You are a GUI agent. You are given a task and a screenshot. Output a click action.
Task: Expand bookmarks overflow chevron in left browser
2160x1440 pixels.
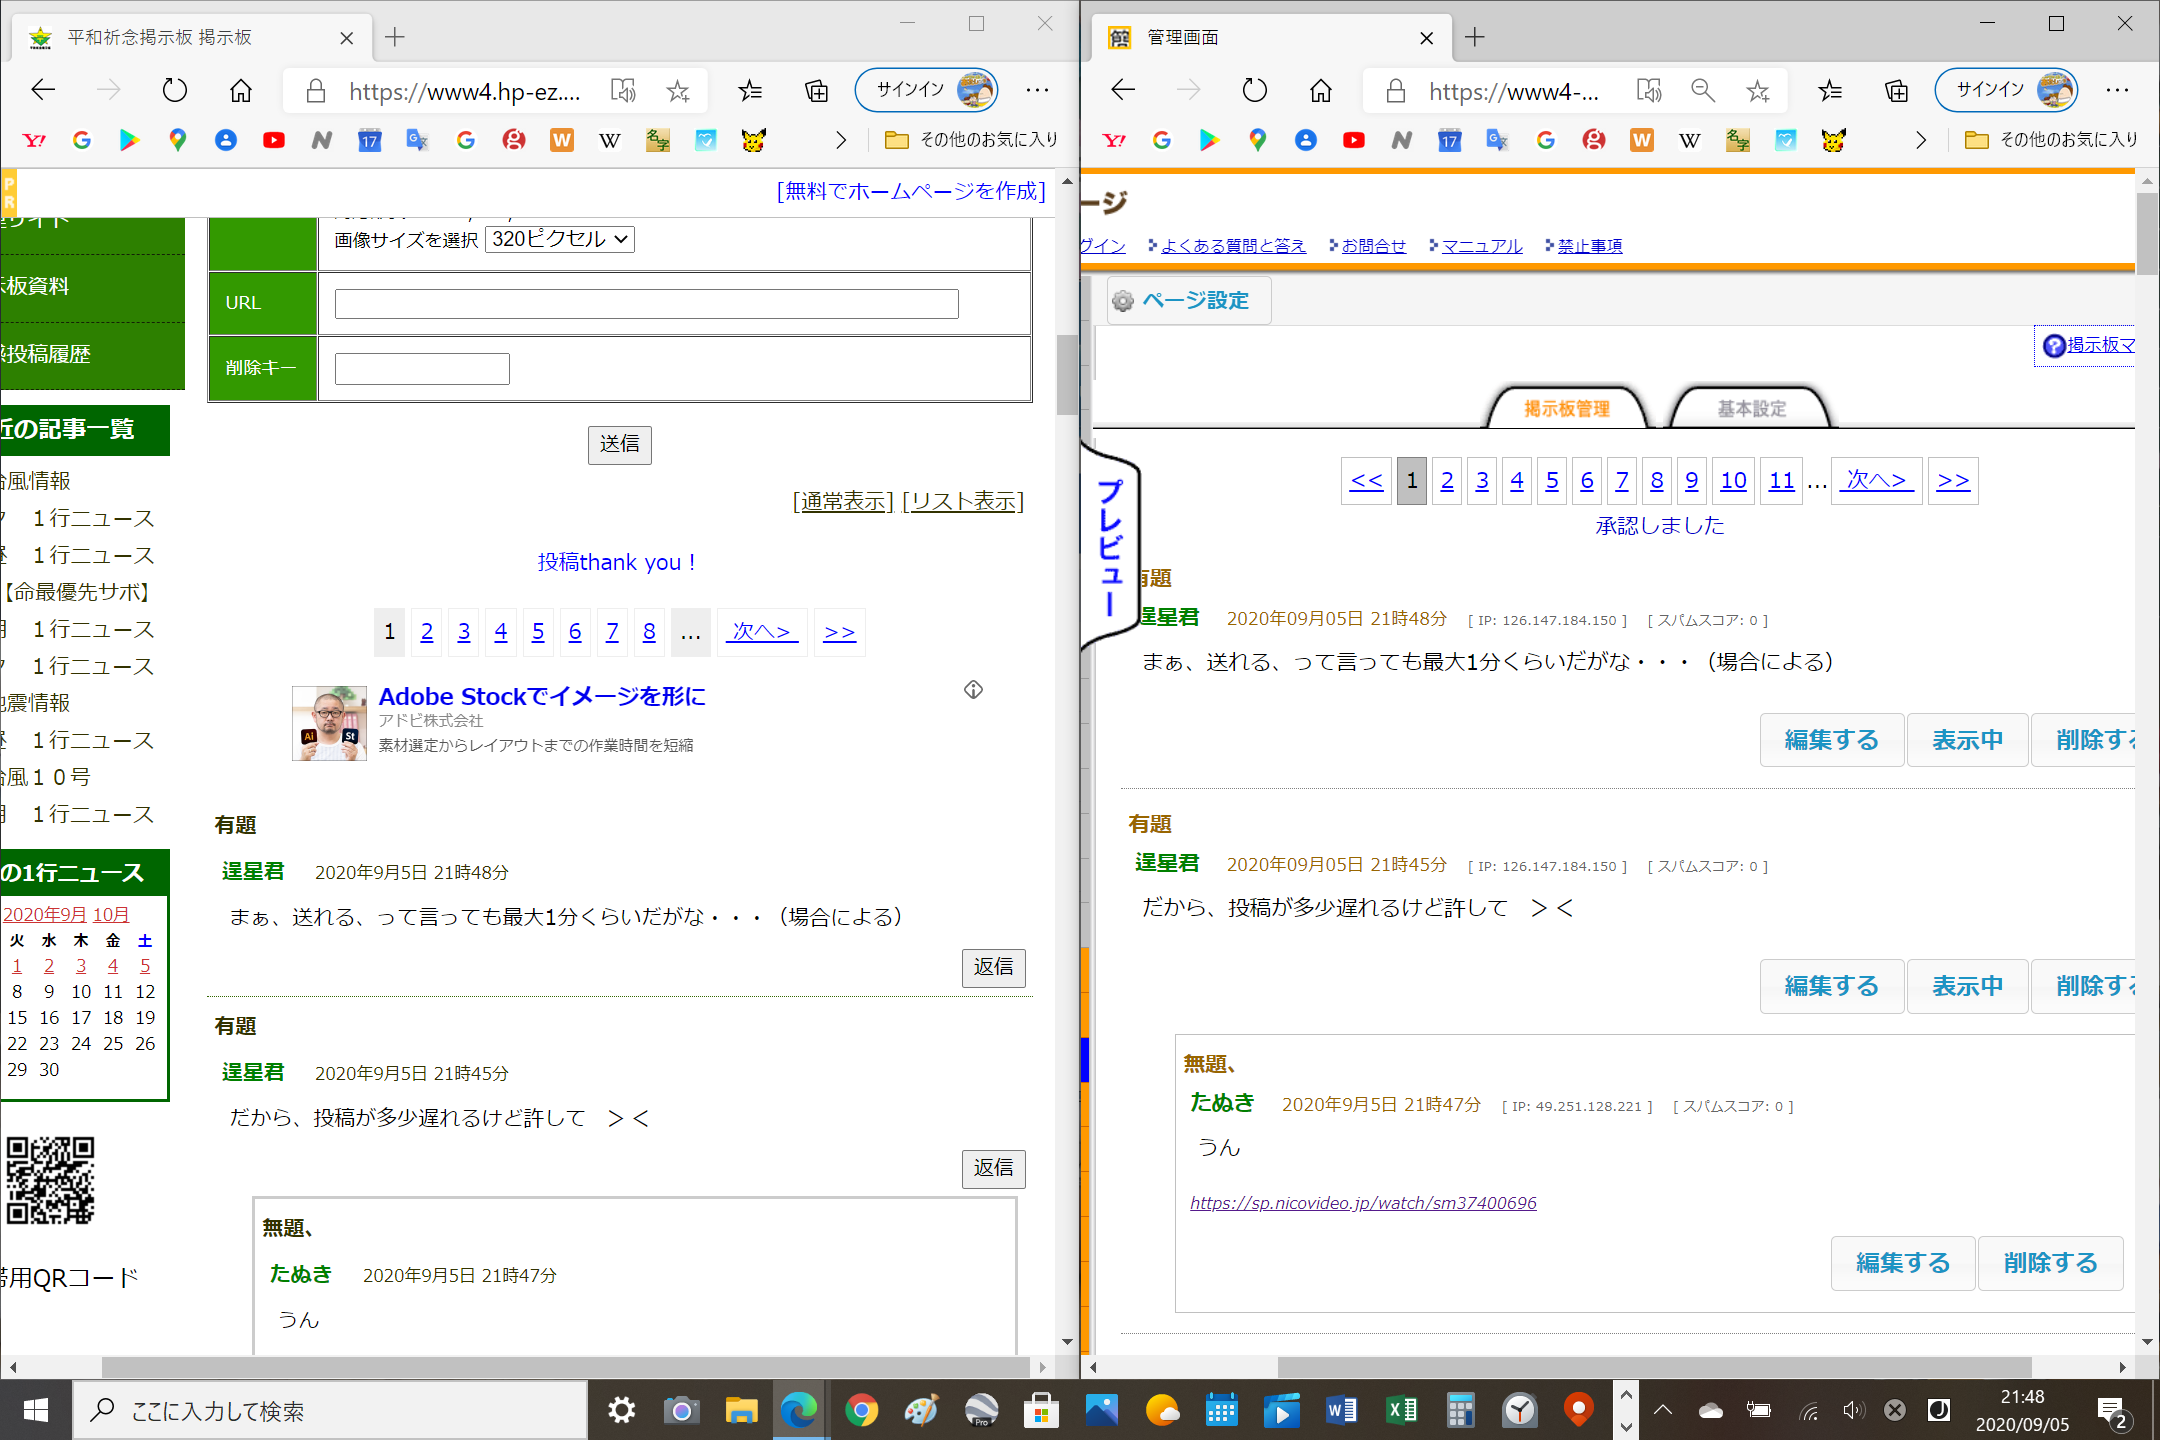click(x=840, y=140)
